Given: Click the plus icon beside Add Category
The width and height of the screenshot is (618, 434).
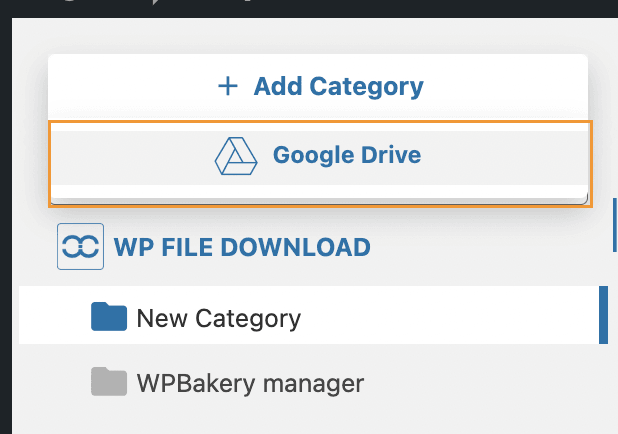Looking at the screenshot, I should (228, 87).
